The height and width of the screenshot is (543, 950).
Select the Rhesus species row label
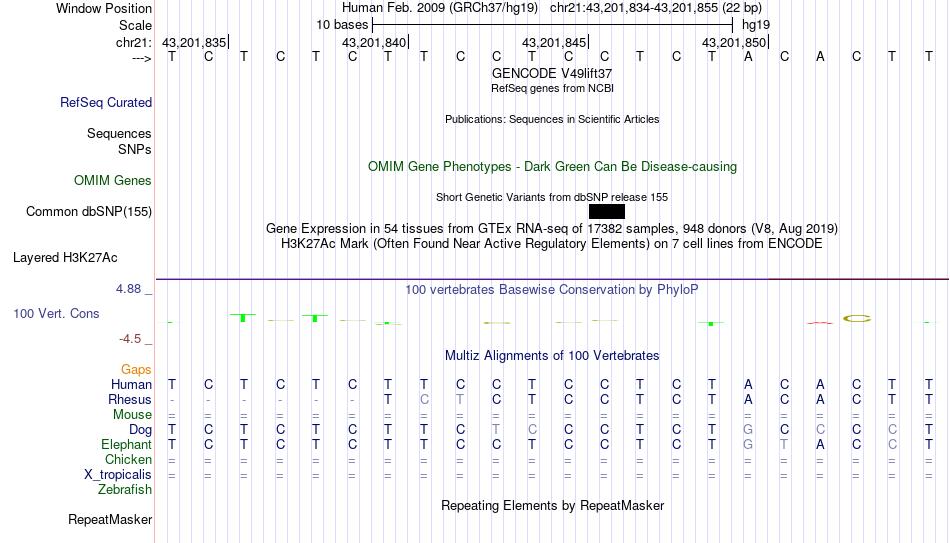coord(130,399)
